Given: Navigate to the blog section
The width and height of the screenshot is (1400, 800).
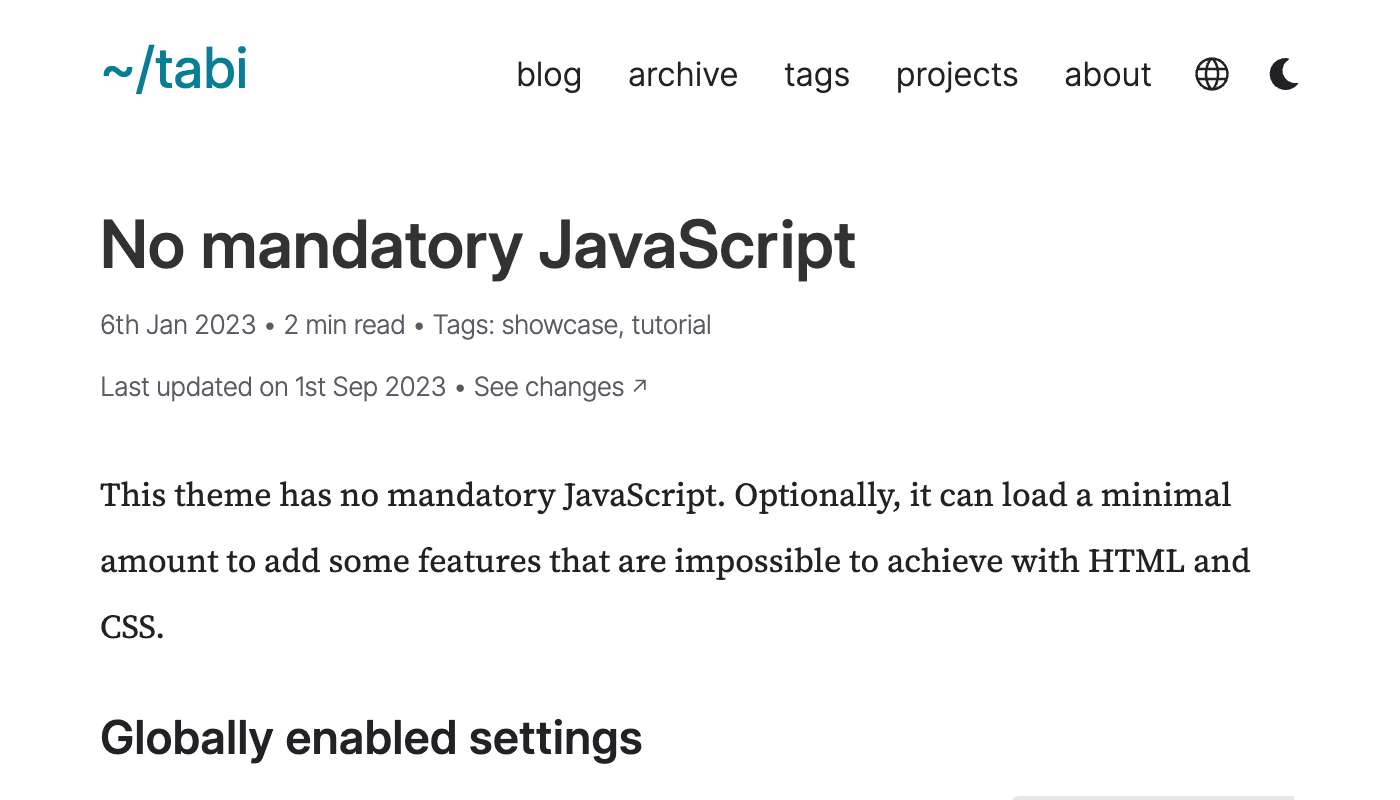Looking at the screenshot, I should coord(549,75).
